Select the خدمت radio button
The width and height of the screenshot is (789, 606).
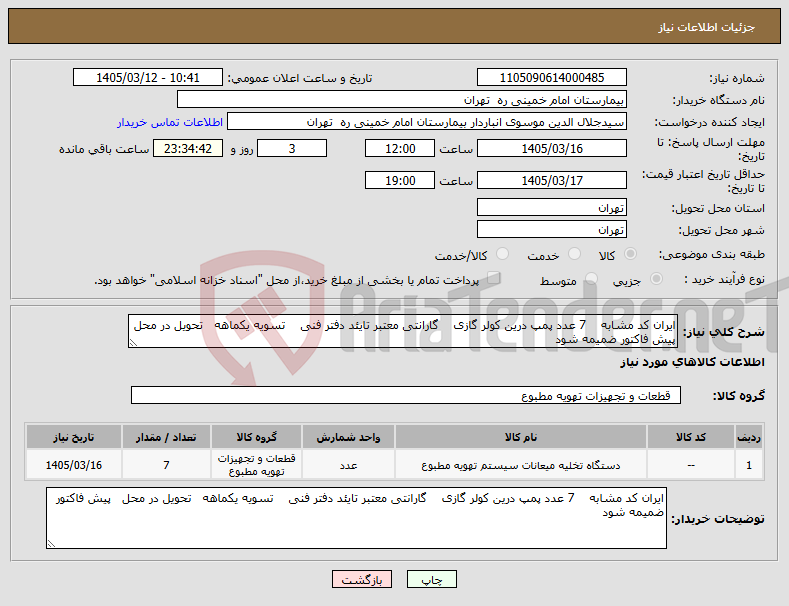click(574, 254)
